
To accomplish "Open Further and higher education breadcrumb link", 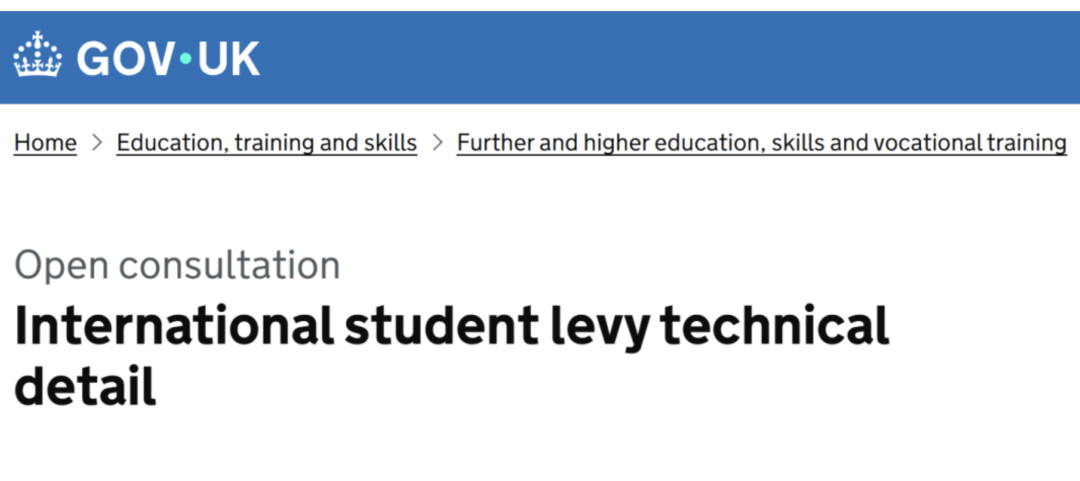I will [761, 143].
